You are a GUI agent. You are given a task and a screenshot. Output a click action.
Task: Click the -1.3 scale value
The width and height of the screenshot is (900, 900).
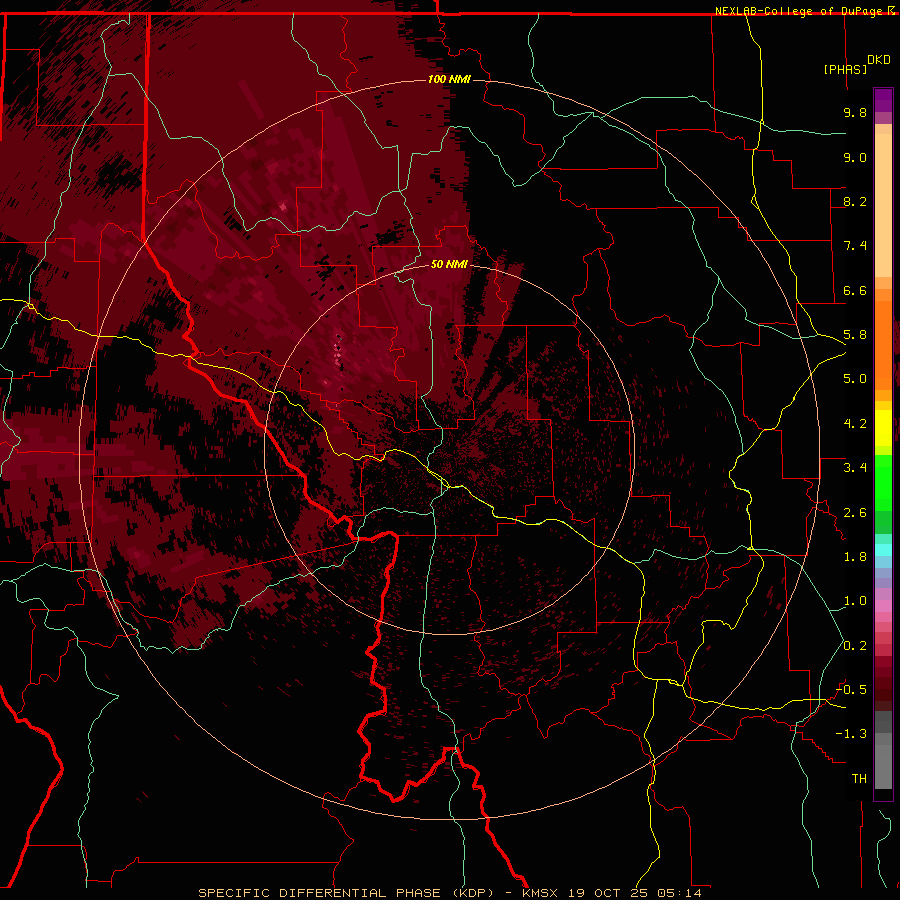[x=851, y=734]
